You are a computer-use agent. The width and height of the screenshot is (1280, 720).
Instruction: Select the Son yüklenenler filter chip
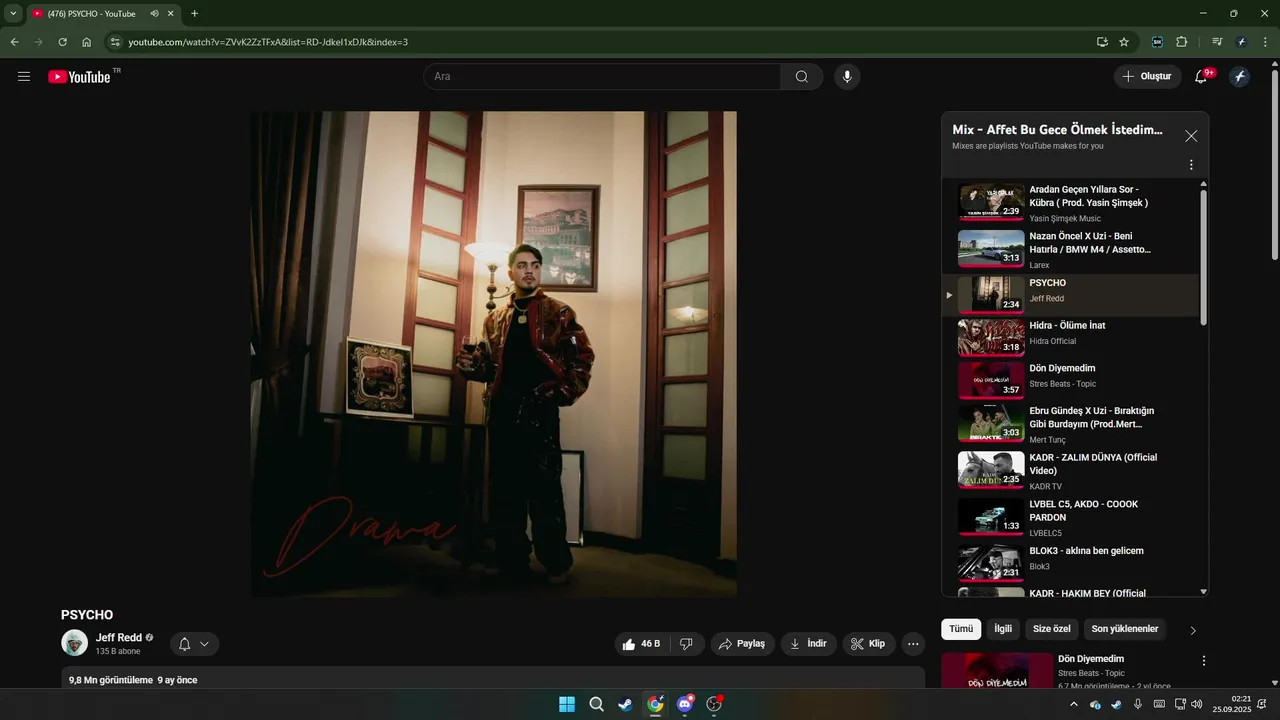[x=1125, y=629]
